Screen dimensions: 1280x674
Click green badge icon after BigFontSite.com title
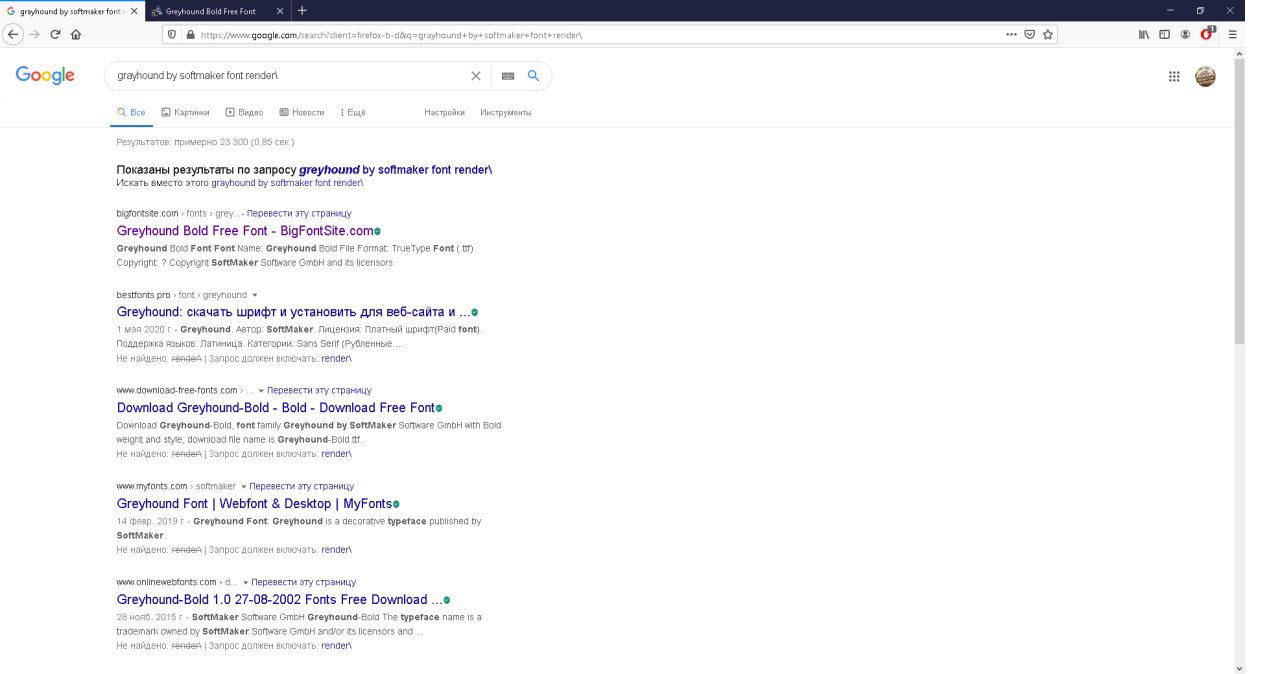[x=377, y=232]
